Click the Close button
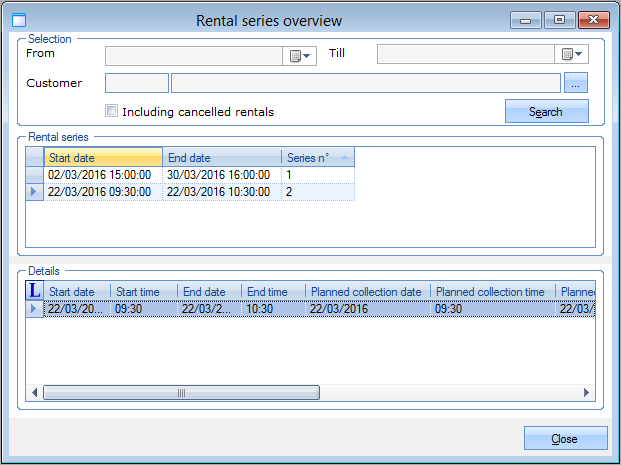This screenshot has height=465, width=621. pos(565,439)
